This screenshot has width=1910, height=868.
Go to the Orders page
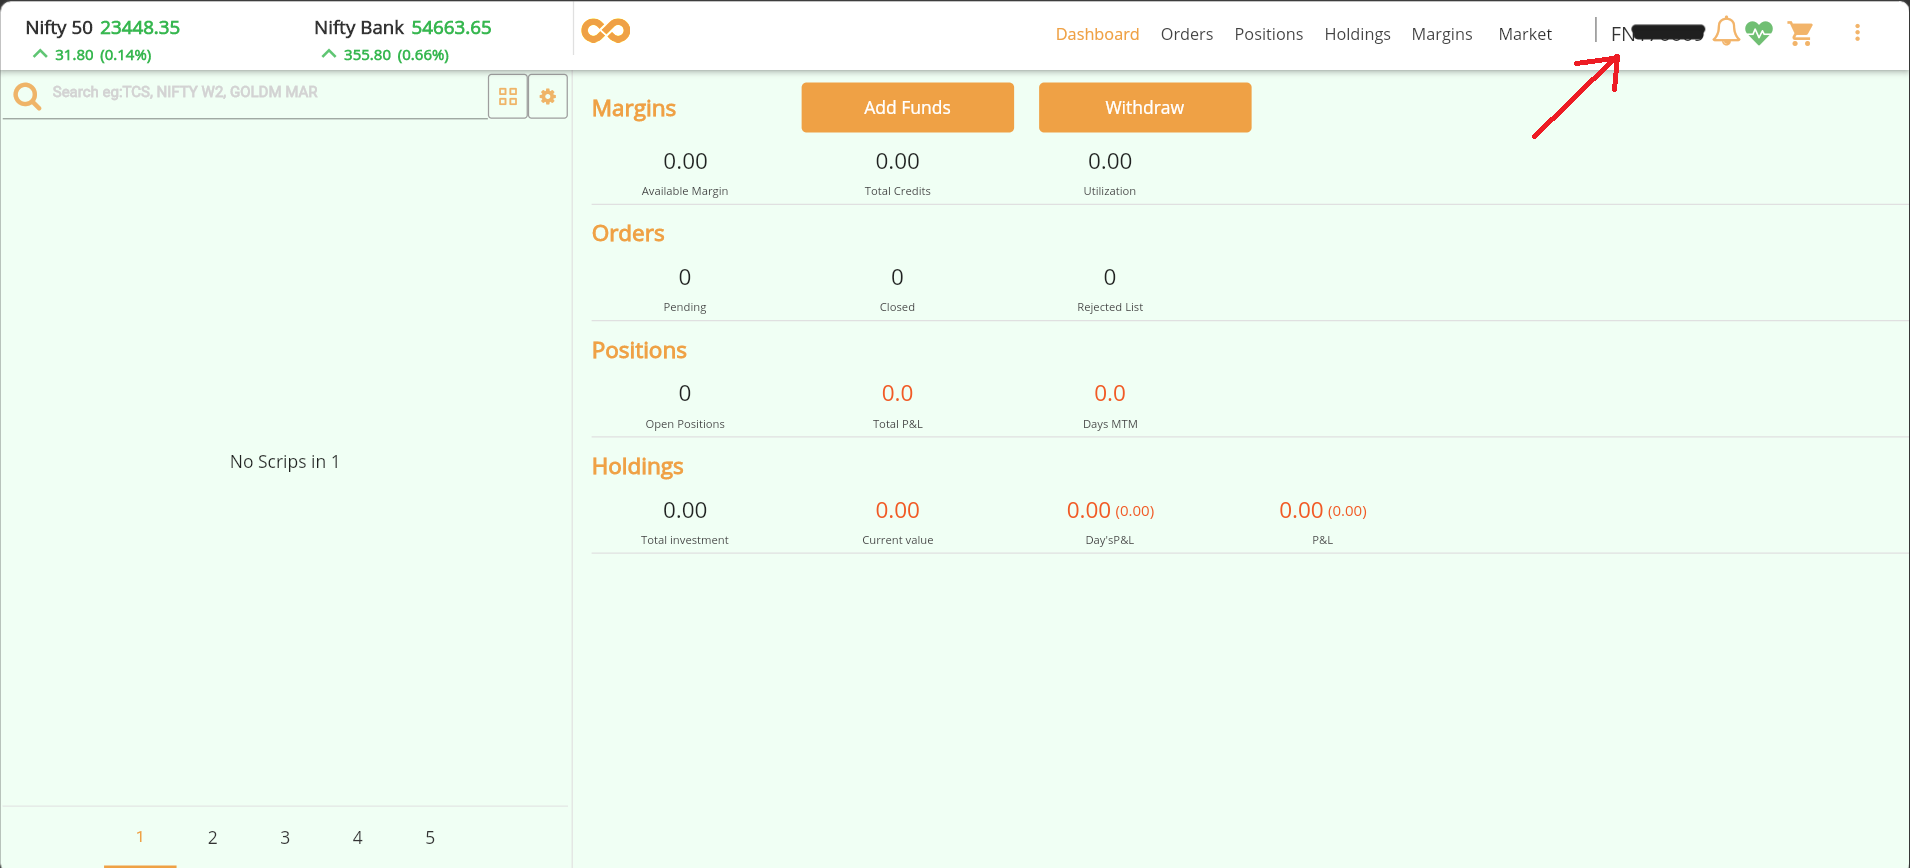point(1187,34)
